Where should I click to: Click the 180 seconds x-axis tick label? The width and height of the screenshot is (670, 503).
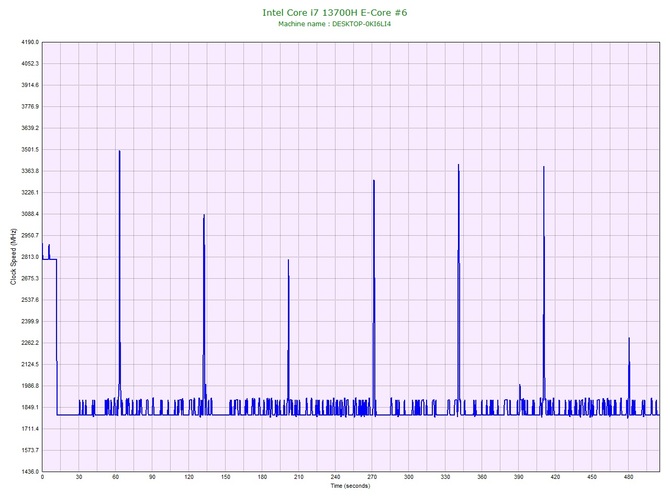click(262, 477)
